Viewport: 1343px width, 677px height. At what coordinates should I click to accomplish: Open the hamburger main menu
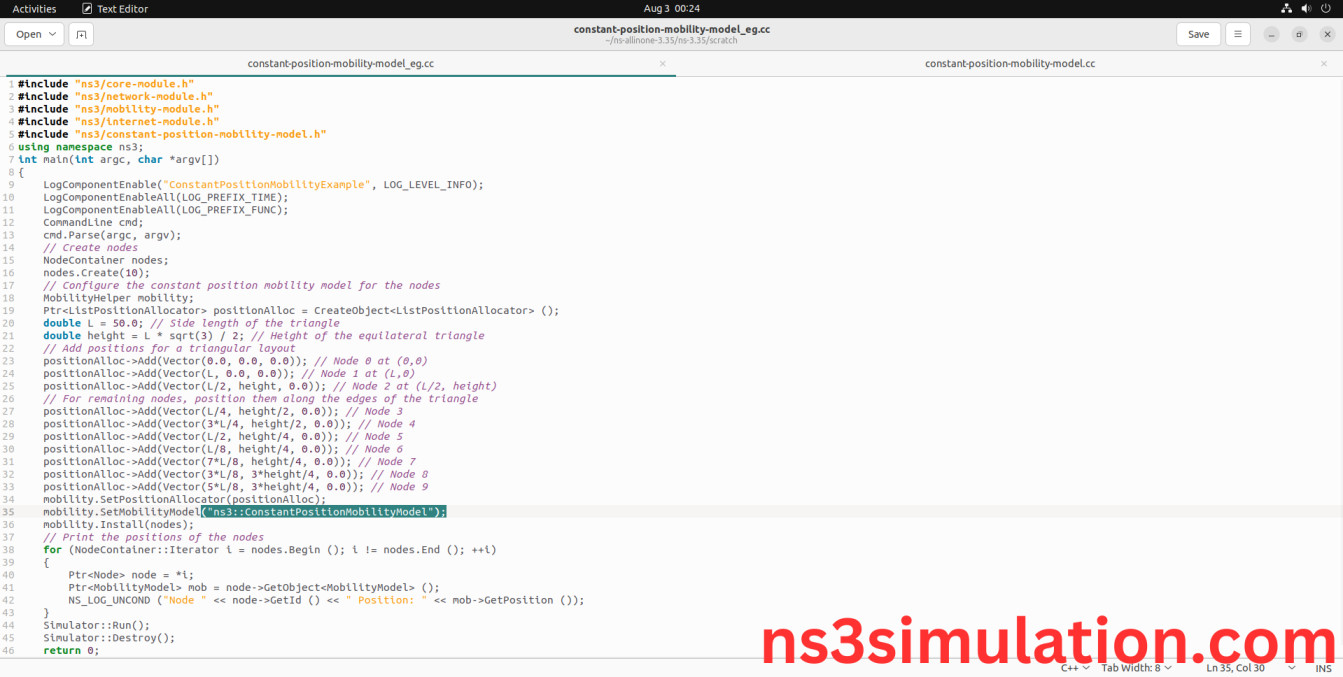1238,33
